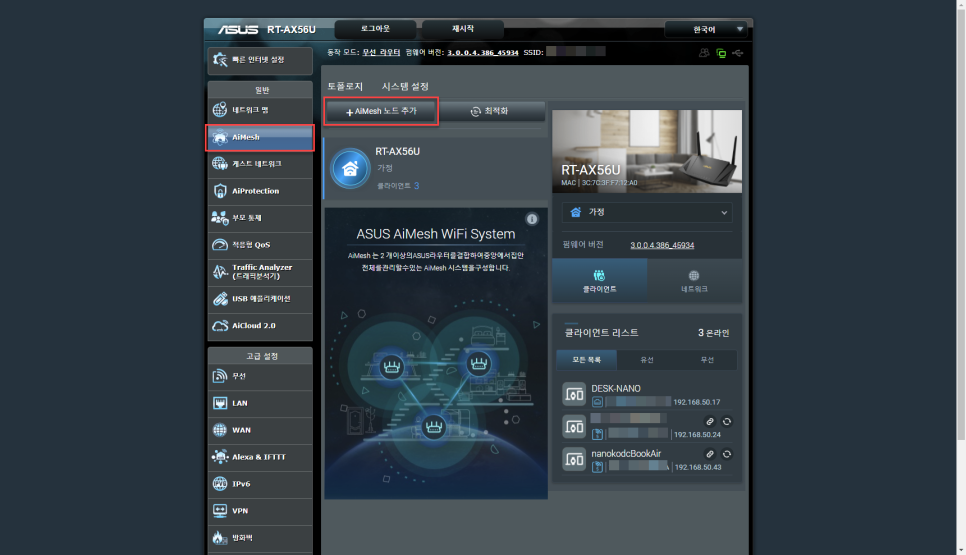This screenshot has height=555, width=966.
Task: Open the 한국어 language dropdown
Action: point(706,30)
